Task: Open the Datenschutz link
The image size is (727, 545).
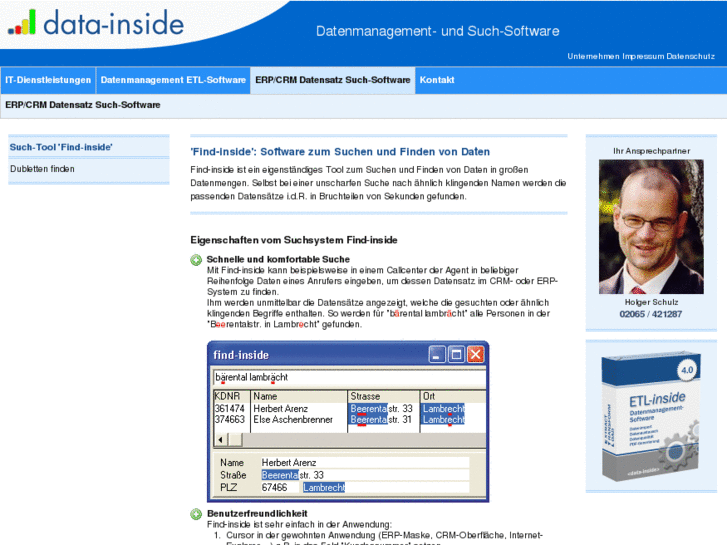Action: pyautogui.click(x=691, y=56)
